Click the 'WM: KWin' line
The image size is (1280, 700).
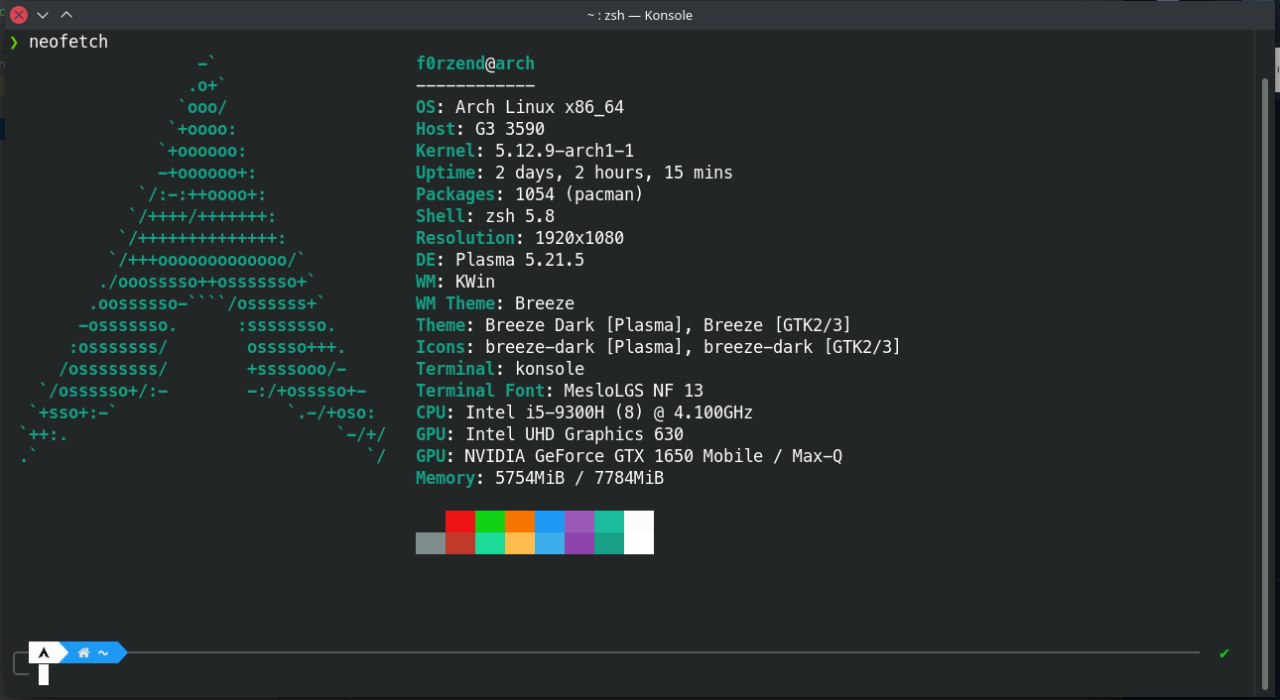point(455,282)
